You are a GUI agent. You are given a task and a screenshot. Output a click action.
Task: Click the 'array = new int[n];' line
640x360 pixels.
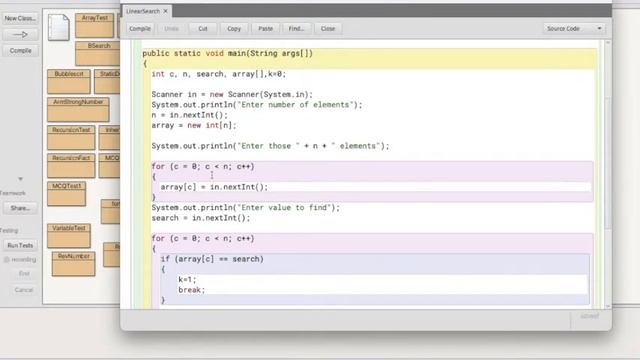(x=194, y=125)
